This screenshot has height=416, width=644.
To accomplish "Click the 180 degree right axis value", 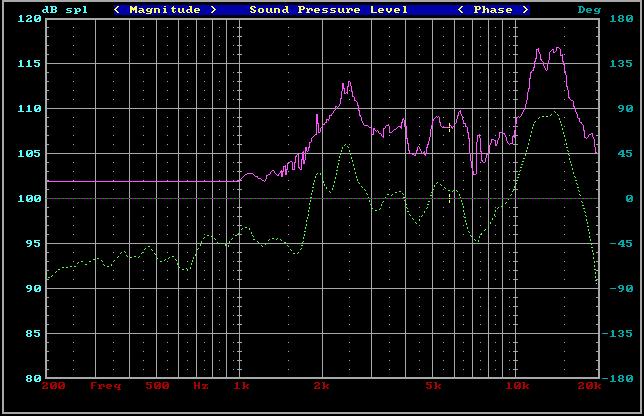I will pyautogui.click(x=621, y=18).
